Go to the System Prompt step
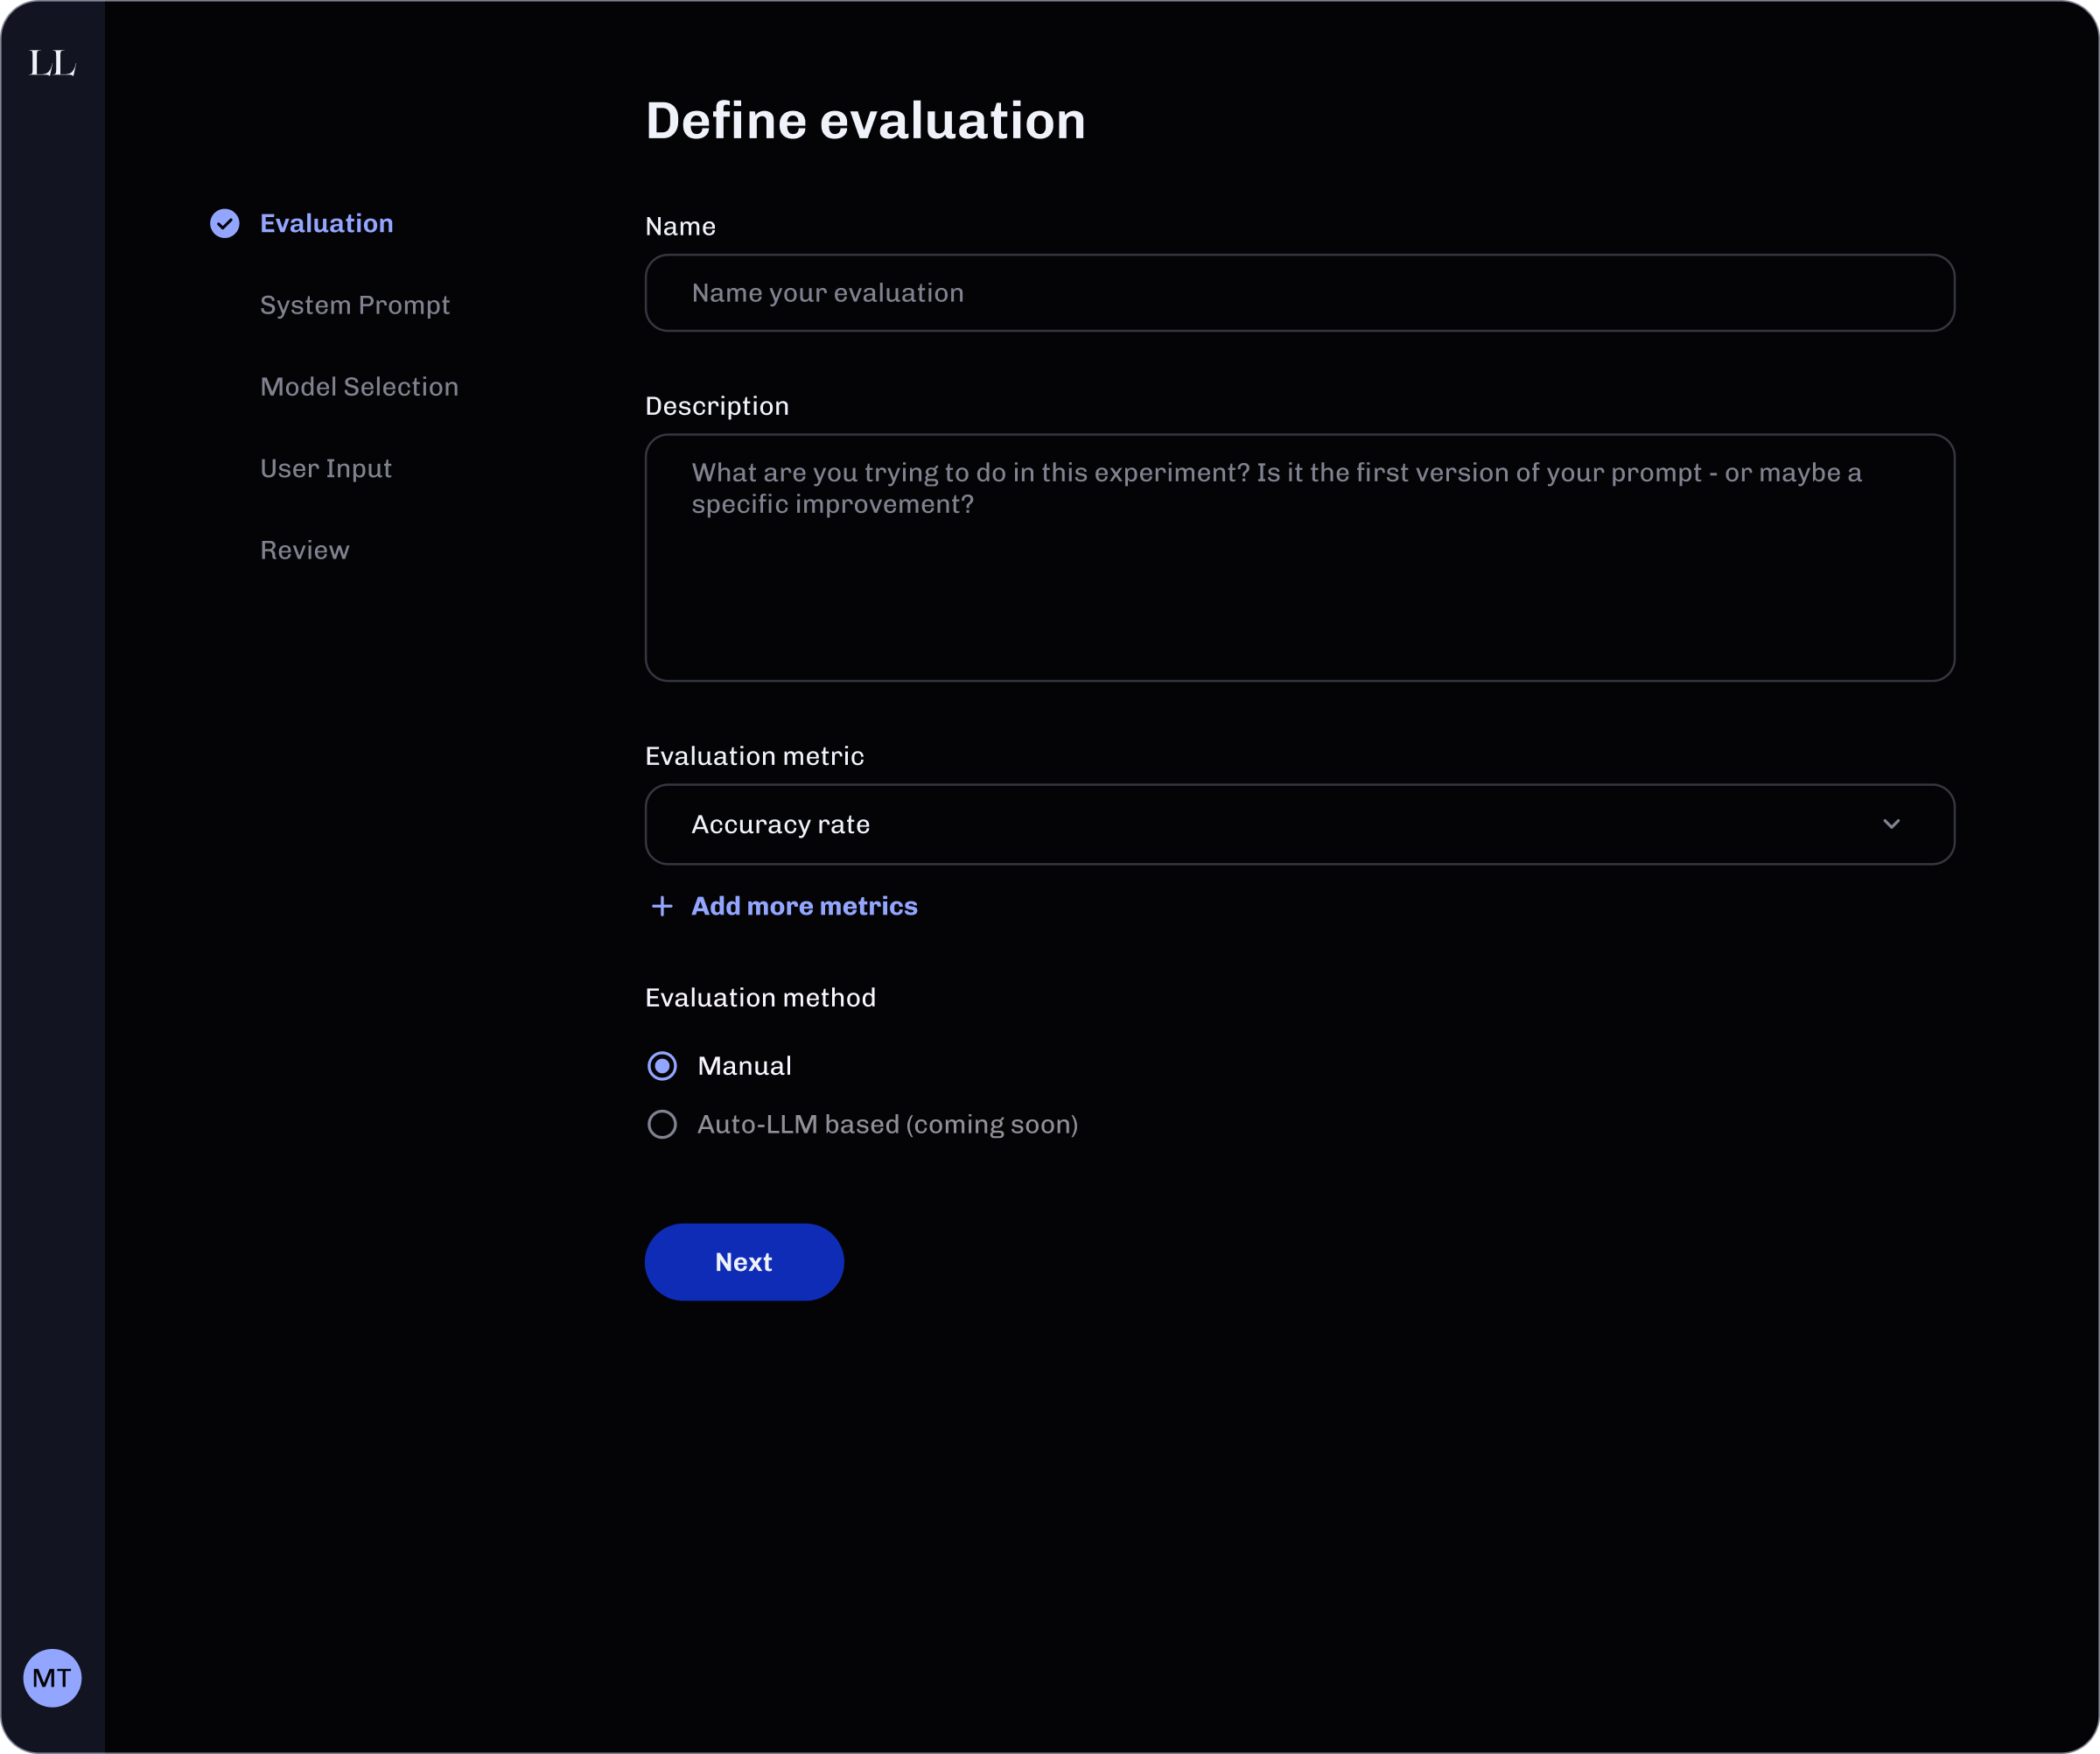This screenshot has width=2100, height=1754. coord(354,305)
